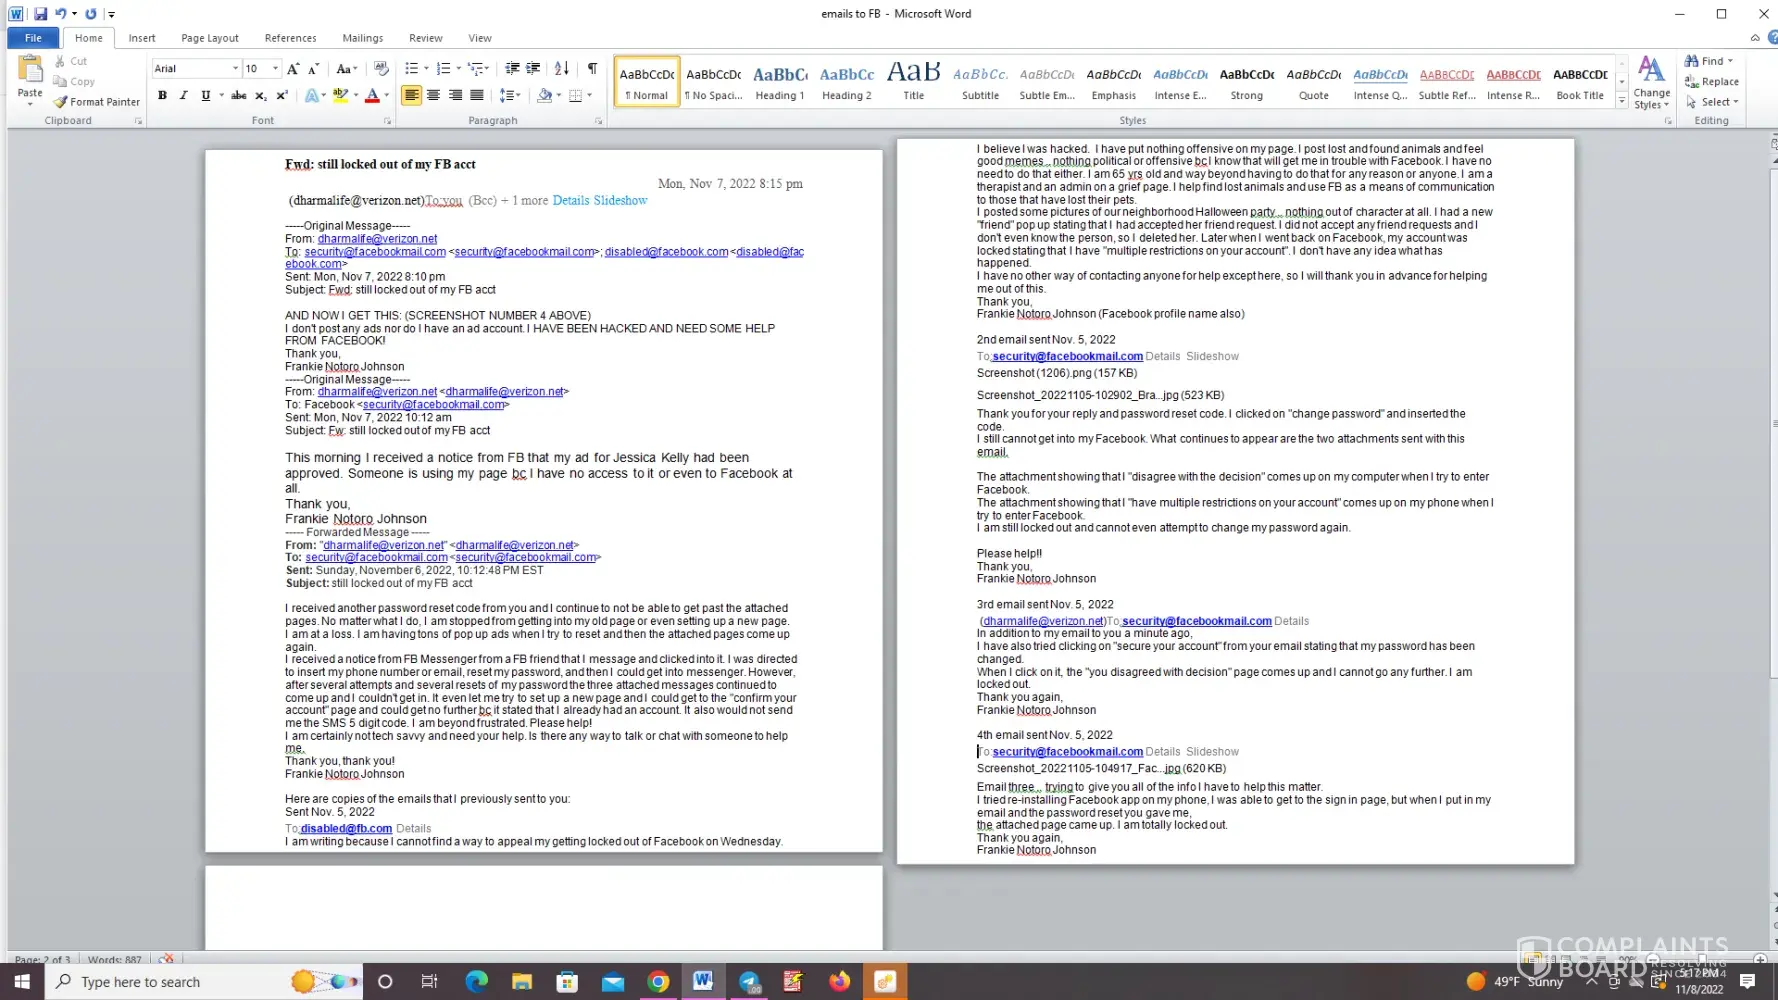1778x1000 pixels.
Task: Open the Review ribbon tab
Action: tap(425, 38)
